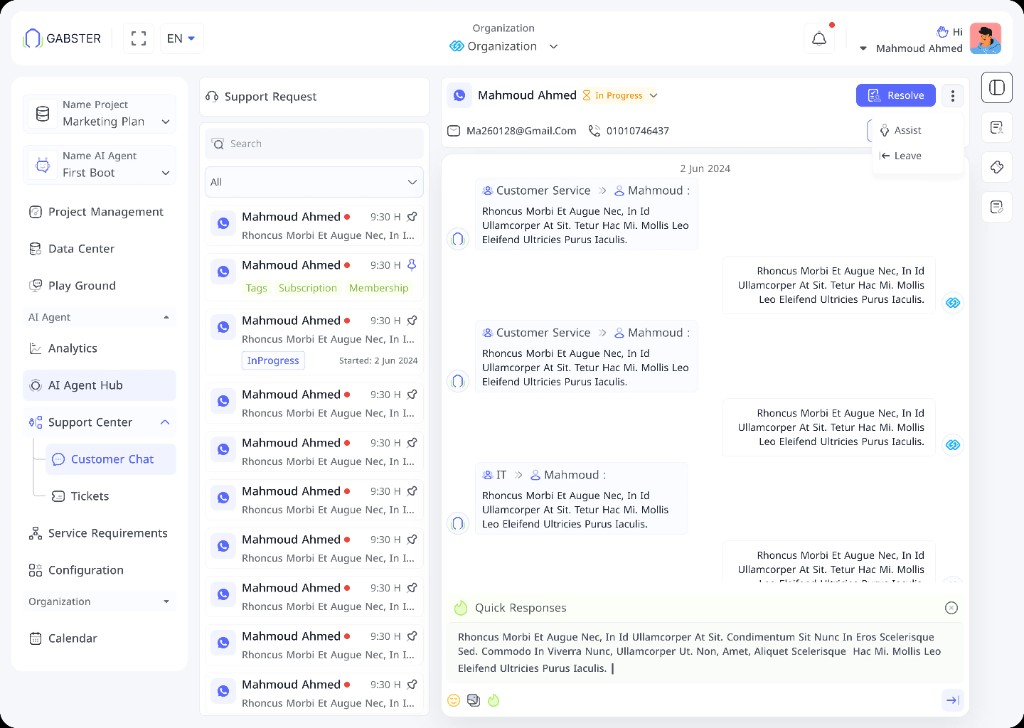1024x728 pixels.
Task: Click the email envelope icon
Action: 453,131
